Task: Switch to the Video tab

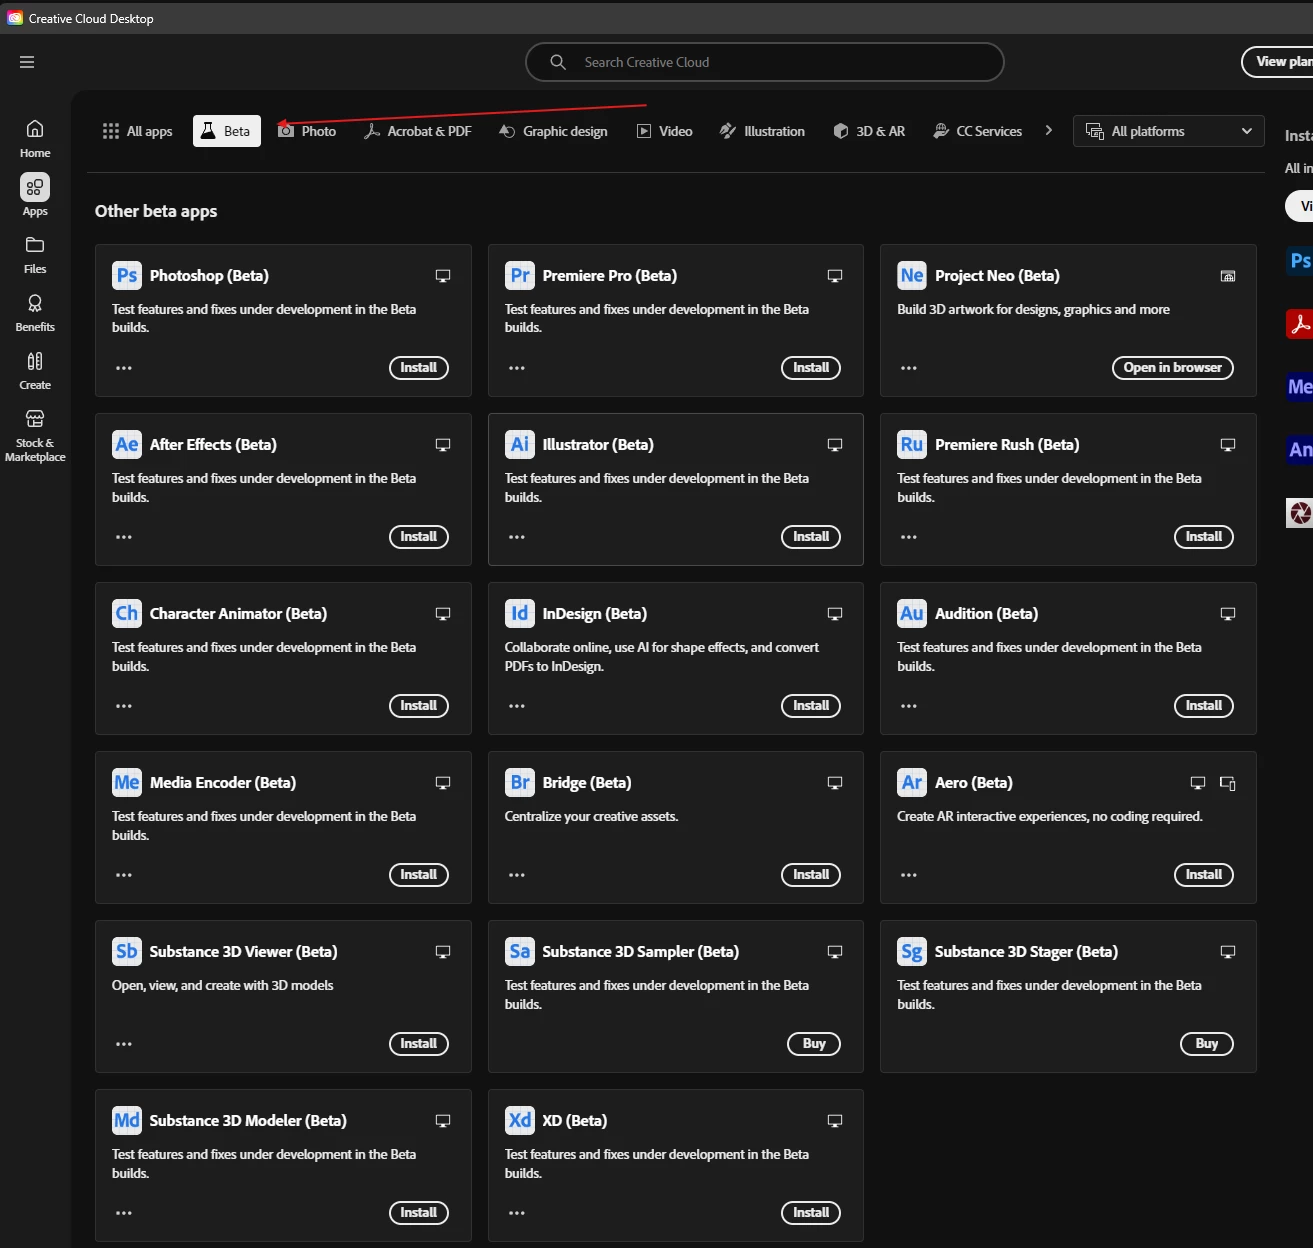Action: 665,131
